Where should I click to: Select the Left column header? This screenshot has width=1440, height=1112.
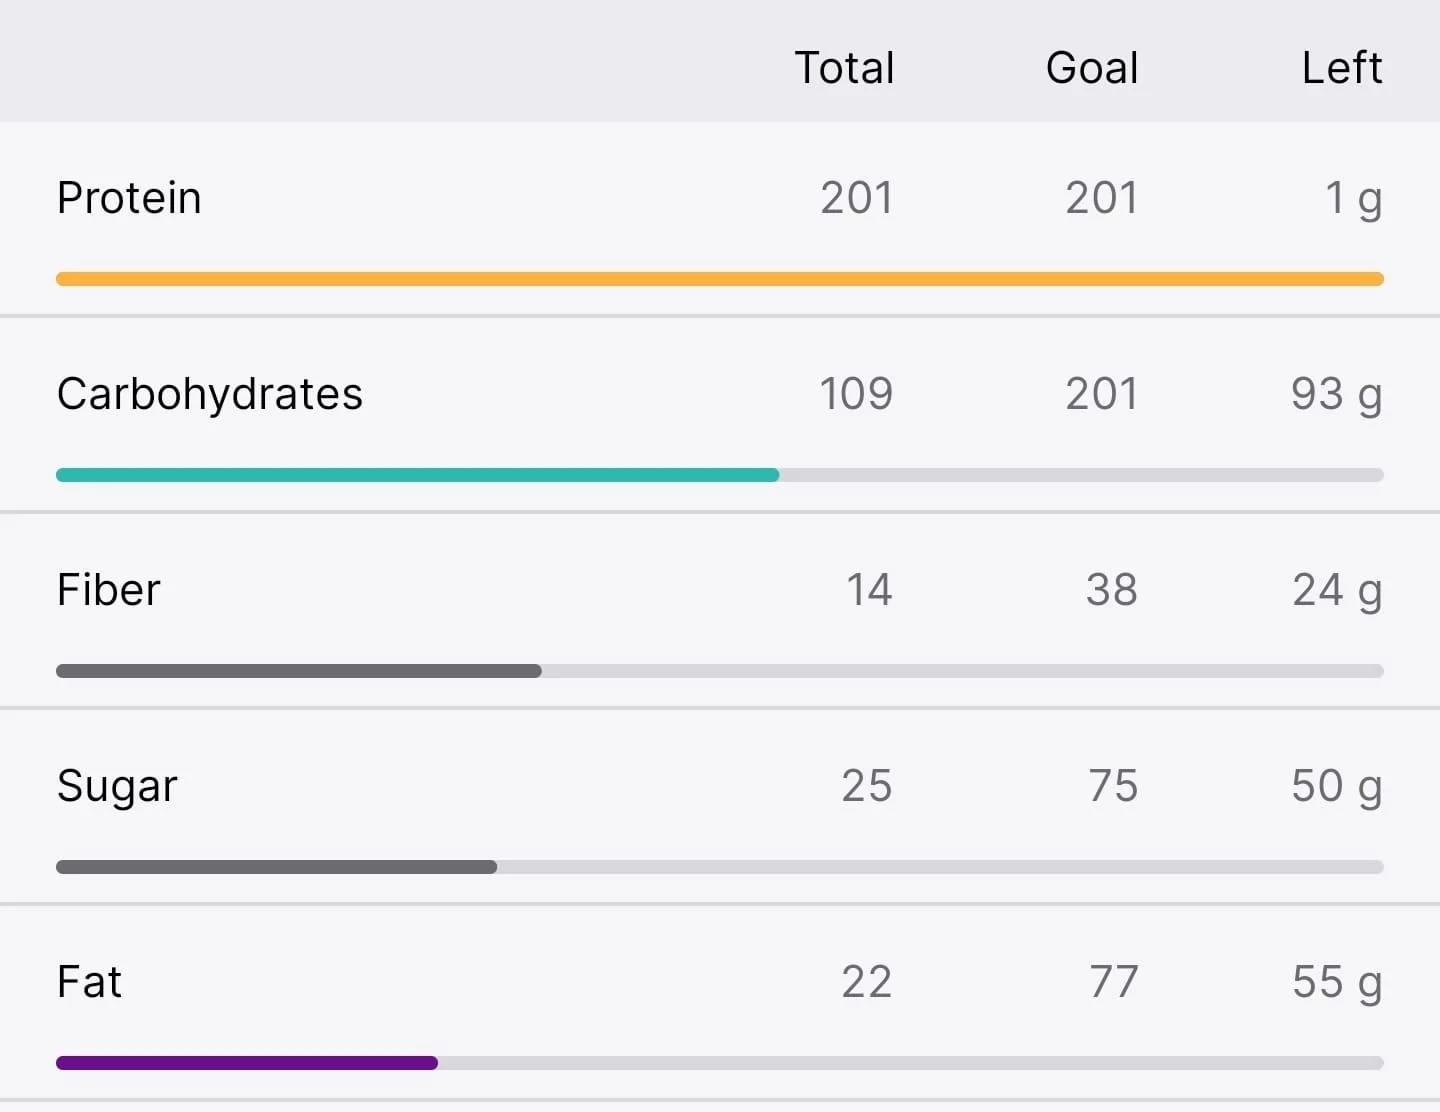pyautogui.click(x=1342, y=68)
